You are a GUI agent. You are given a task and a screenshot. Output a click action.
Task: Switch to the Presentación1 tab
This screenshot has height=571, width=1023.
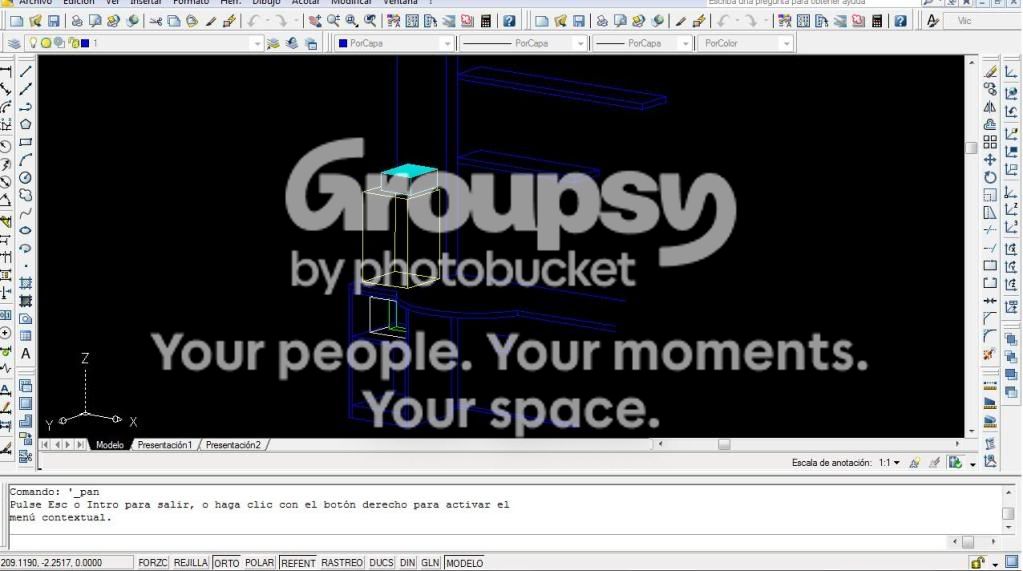pyautogui.click(x=164, y=445)
